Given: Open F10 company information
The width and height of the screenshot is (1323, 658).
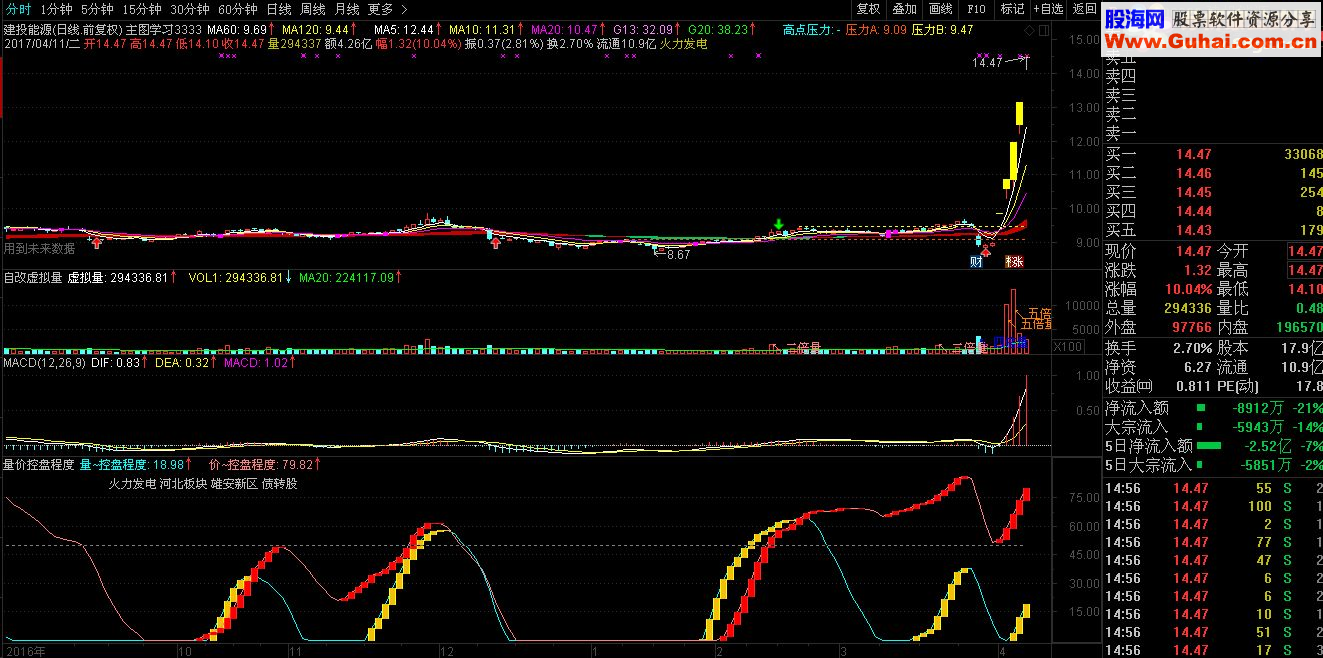Looking at the screenshot, I should [976, 9].
